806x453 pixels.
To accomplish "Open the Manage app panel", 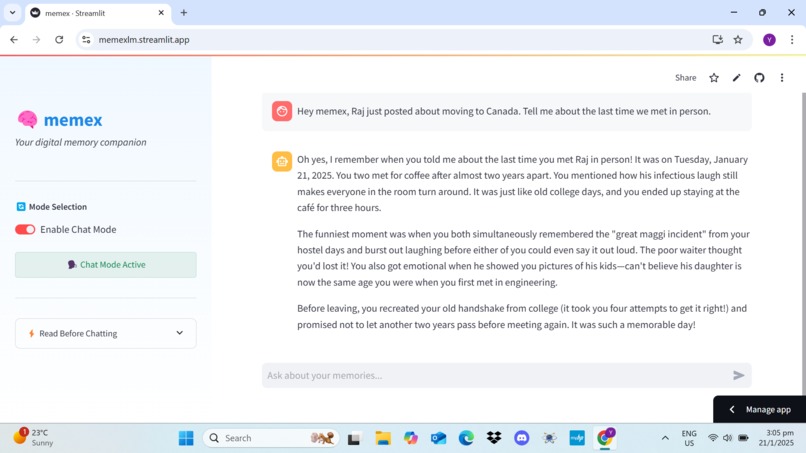I will point(759,409).
